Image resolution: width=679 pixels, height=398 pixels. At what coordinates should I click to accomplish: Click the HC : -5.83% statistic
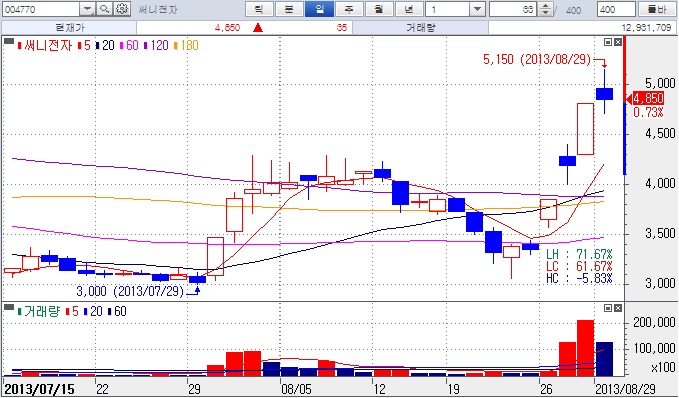[x=579, y=278]
